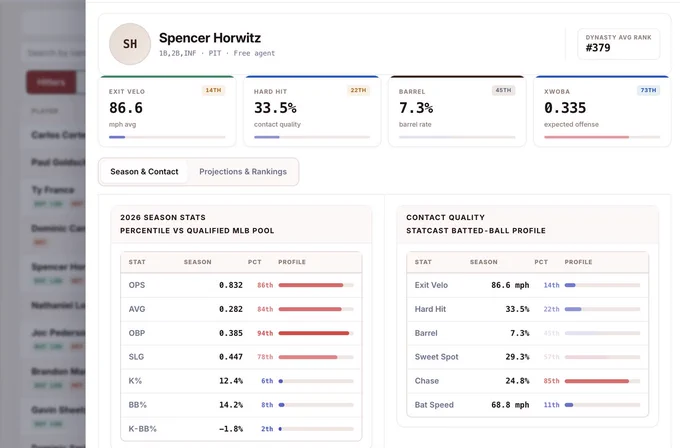Click the player name Spencer Horwitz
The height and width of the screenshot is (448, 680).
pos(210,38)
